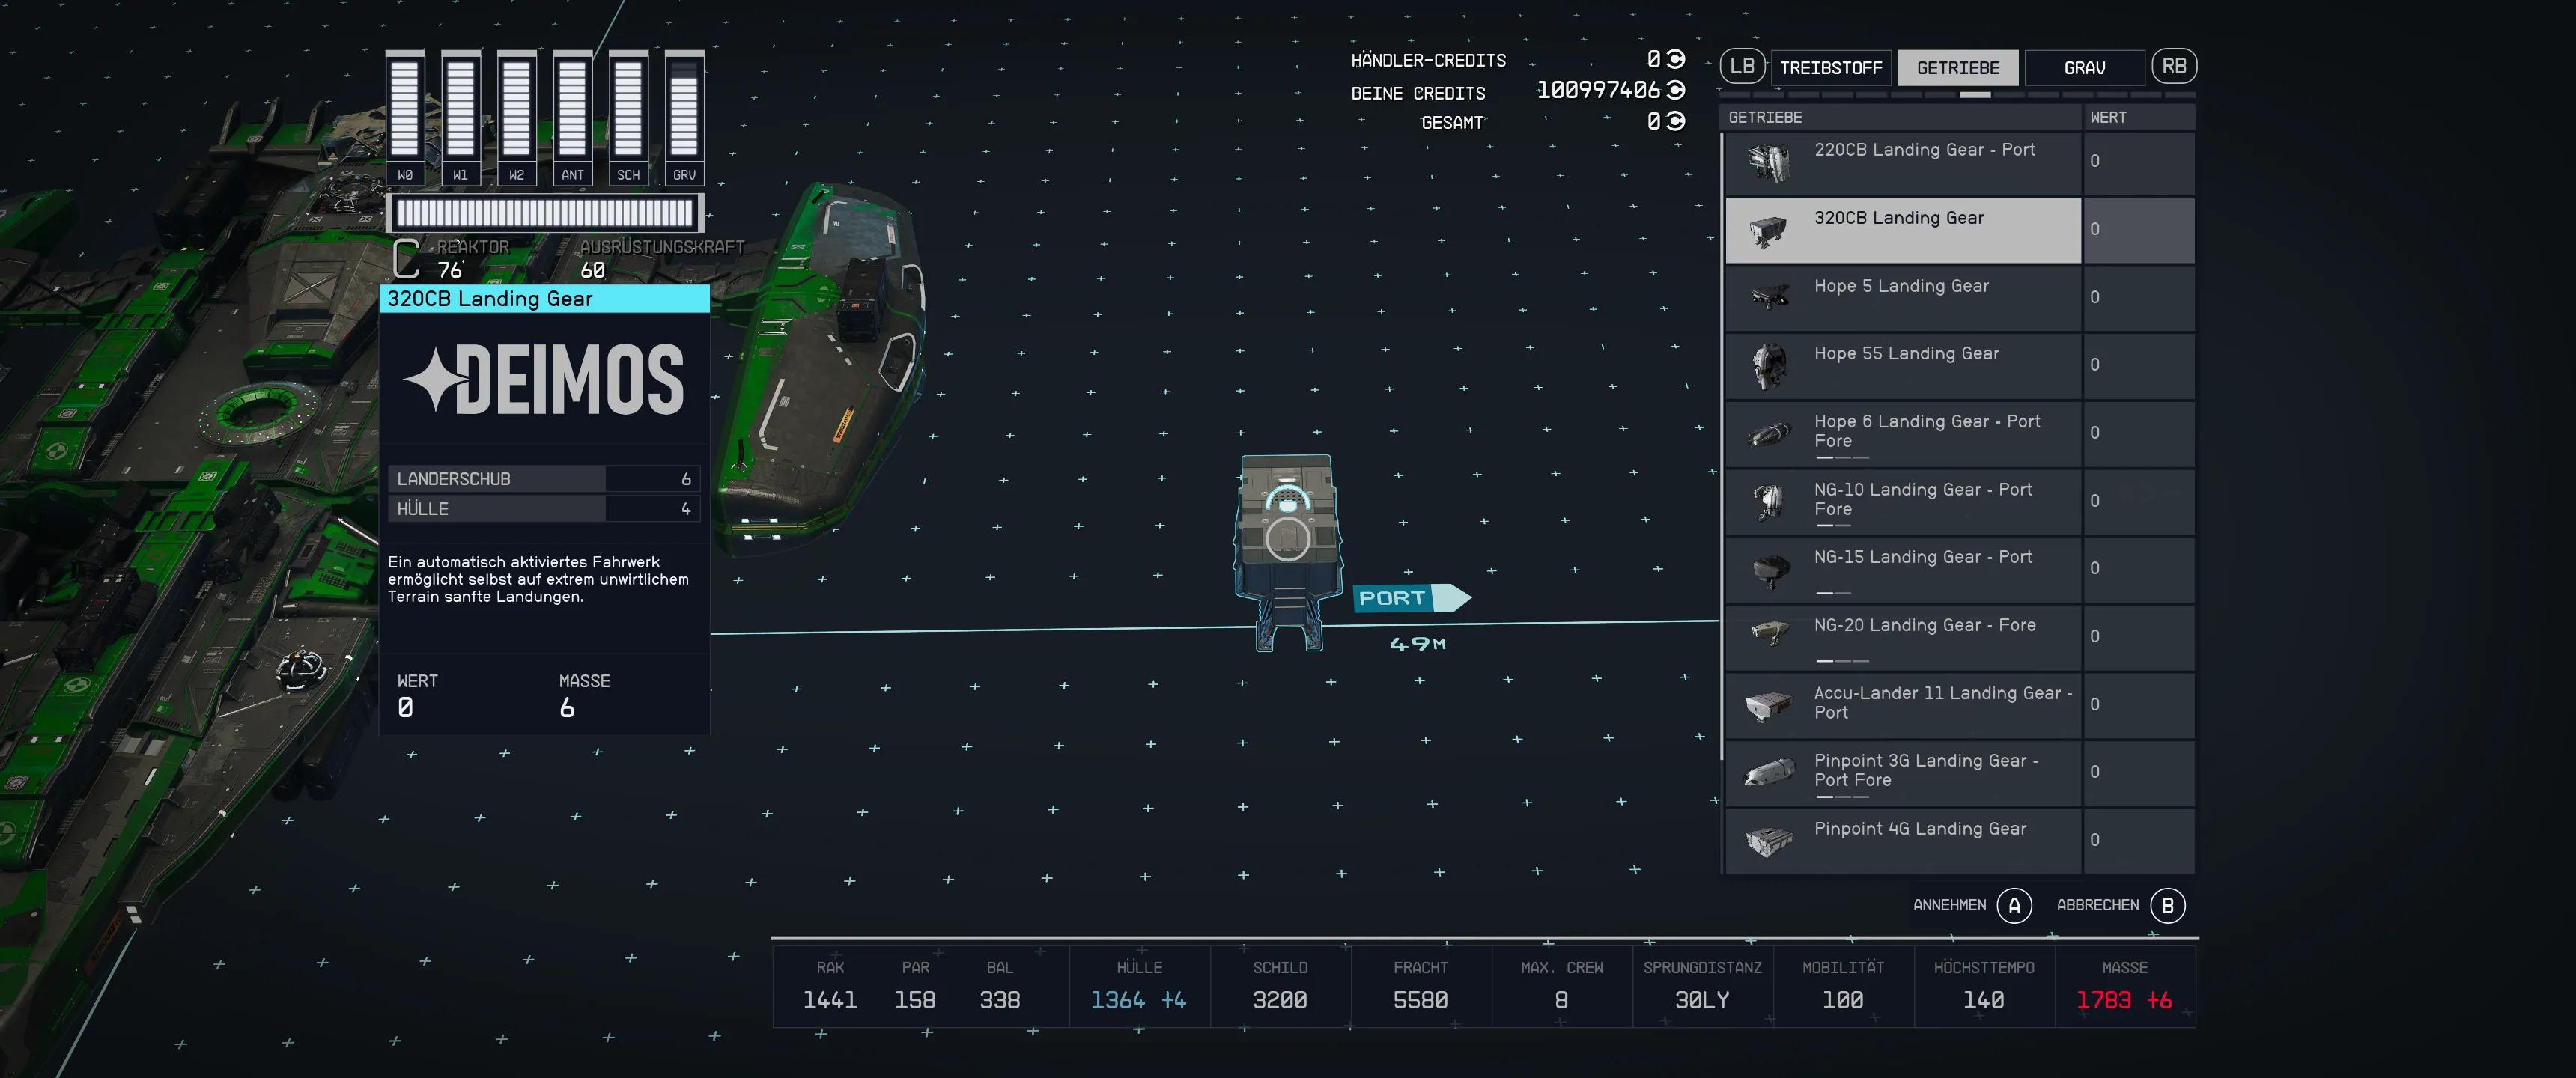Click the Pinpoint 3G Landing Gear part icon
2576x1078 pixels.
click(x=1769, y=772)
